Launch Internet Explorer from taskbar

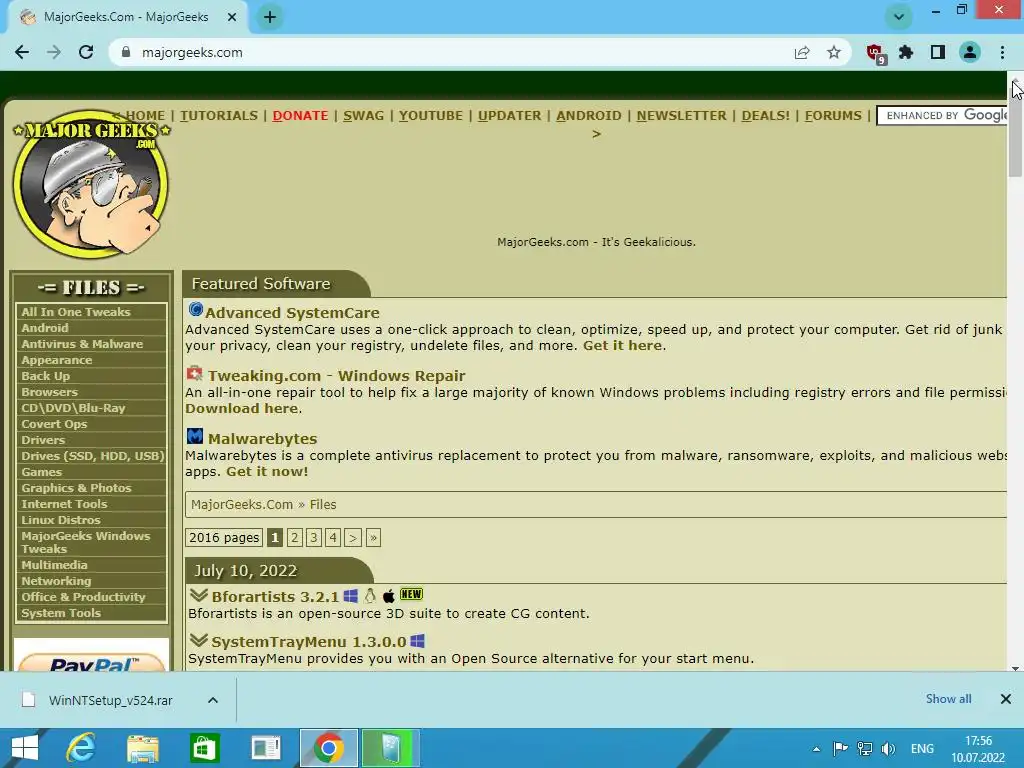(x=81, y=748)
